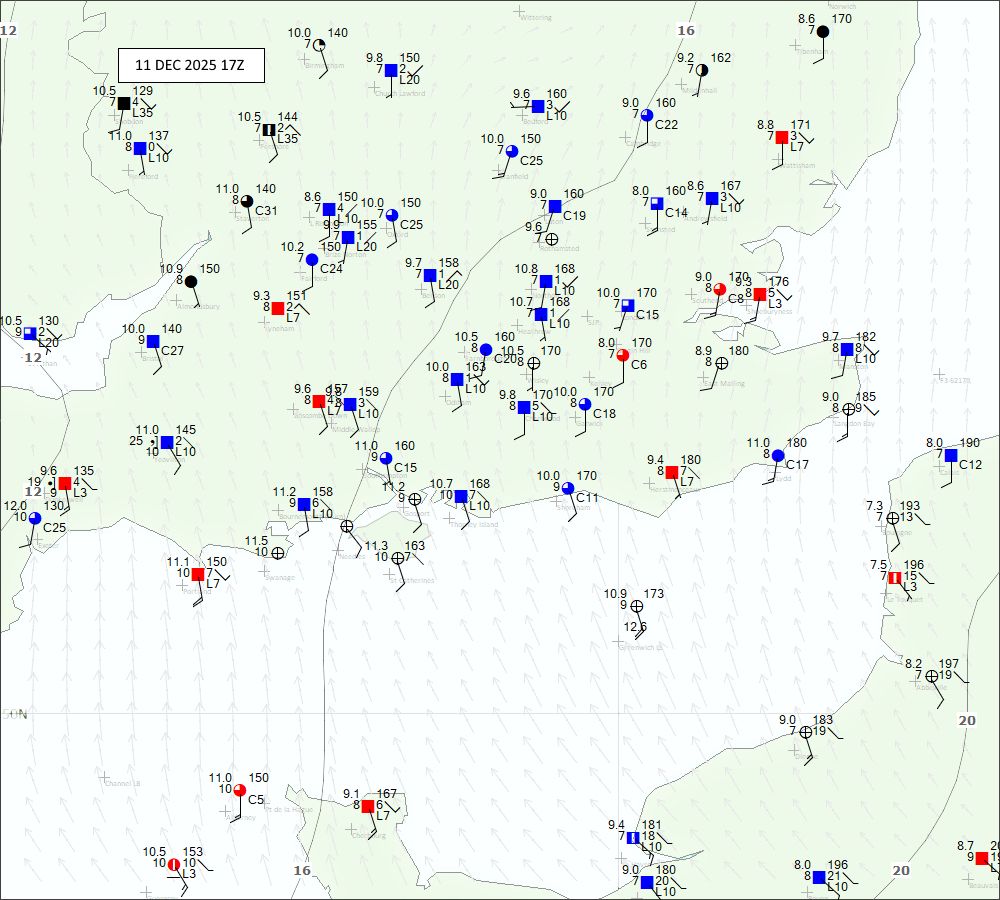Click Greenwich LS crossed circle marker

point(636,606)
